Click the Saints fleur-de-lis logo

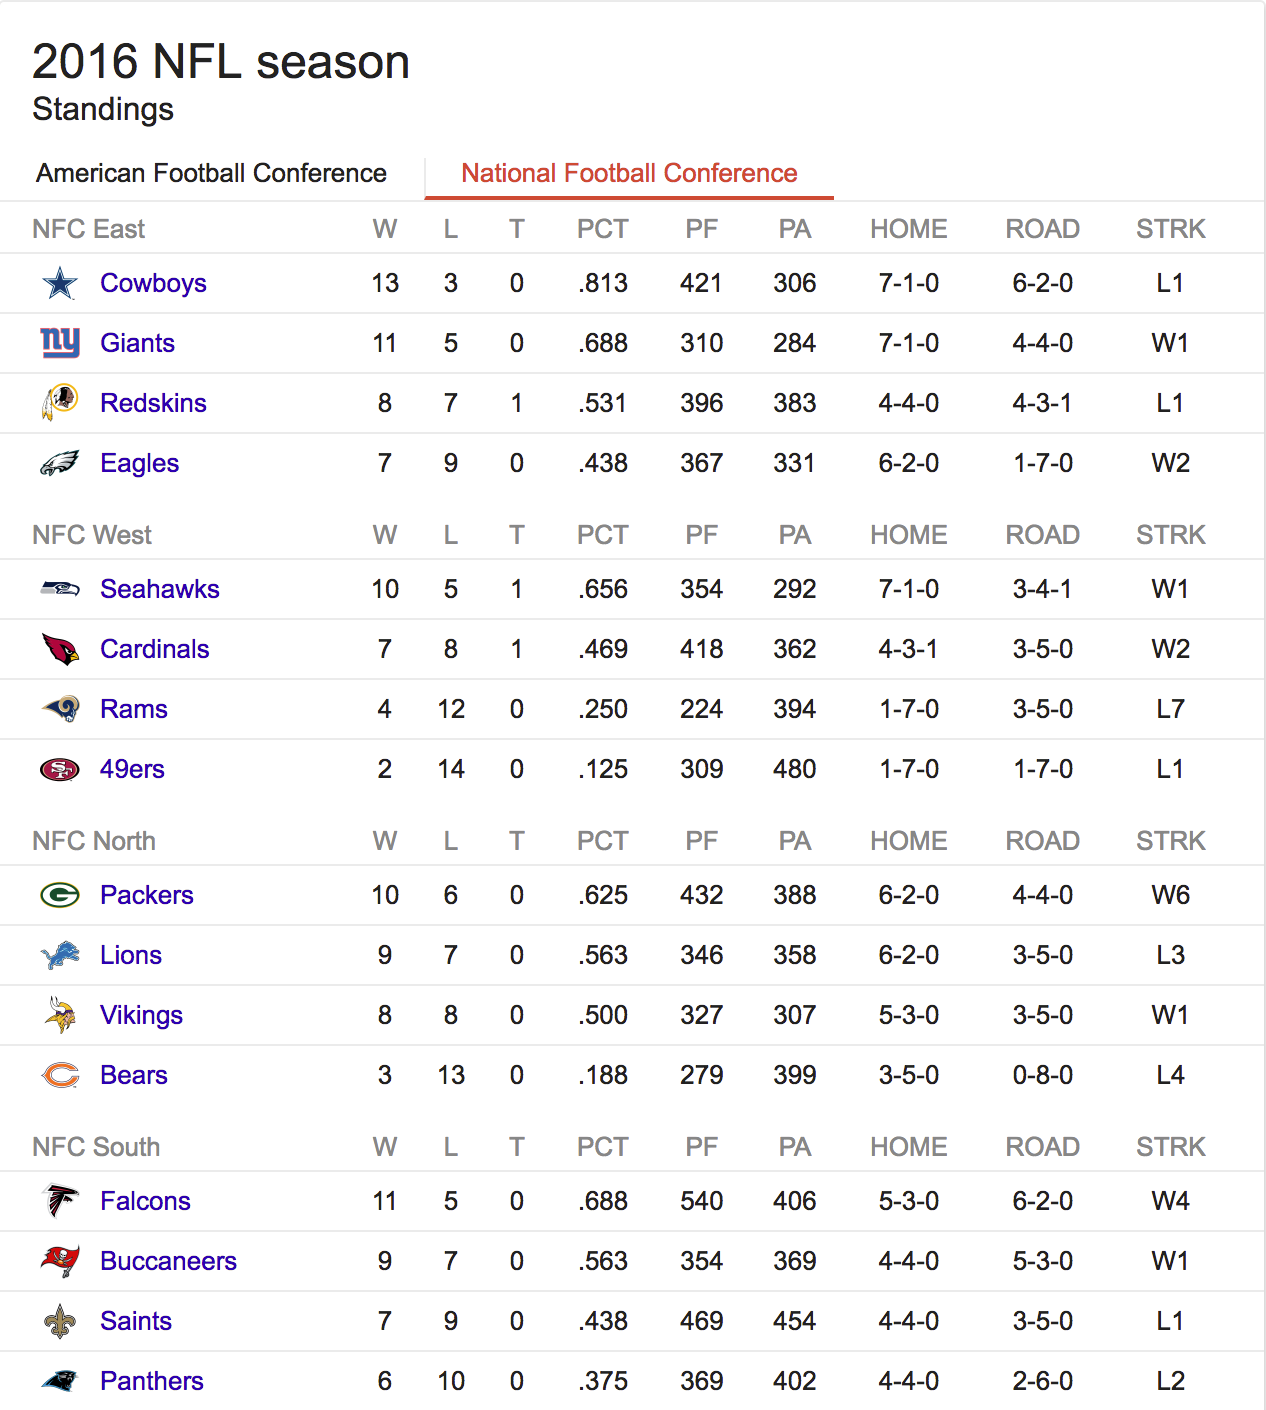click(x=60, y=1321)
